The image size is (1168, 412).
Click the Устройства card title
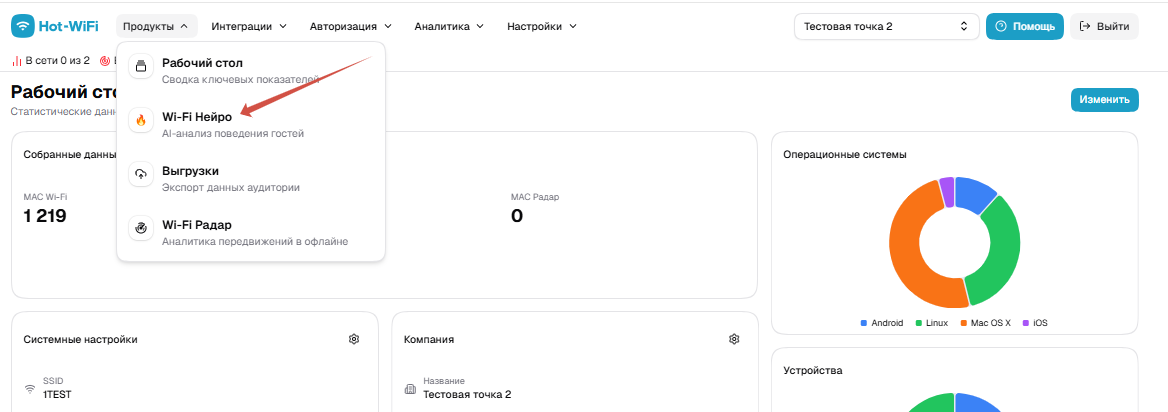[x=813, y=370]
